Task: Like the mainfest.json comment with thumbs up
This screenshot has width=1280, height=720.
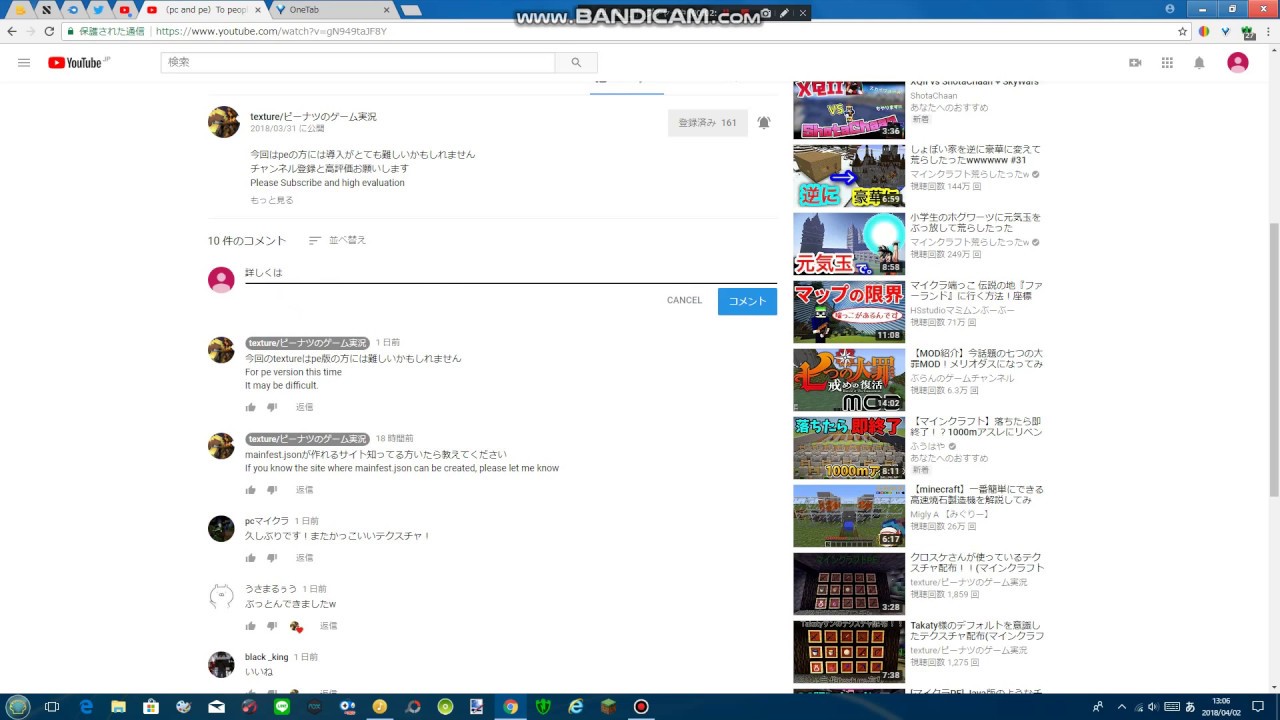Action: (x=250, y=489)
